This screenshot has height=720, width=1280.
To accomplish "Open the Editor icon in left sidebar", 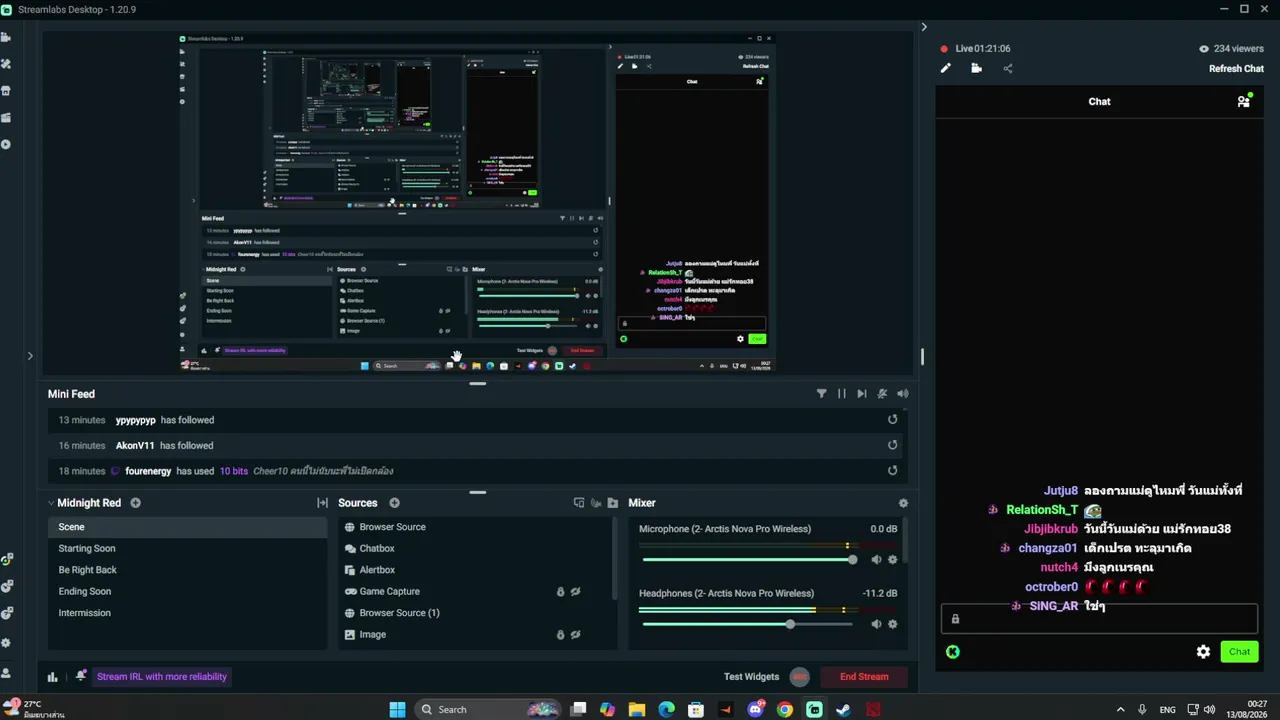I will (5, 37).
